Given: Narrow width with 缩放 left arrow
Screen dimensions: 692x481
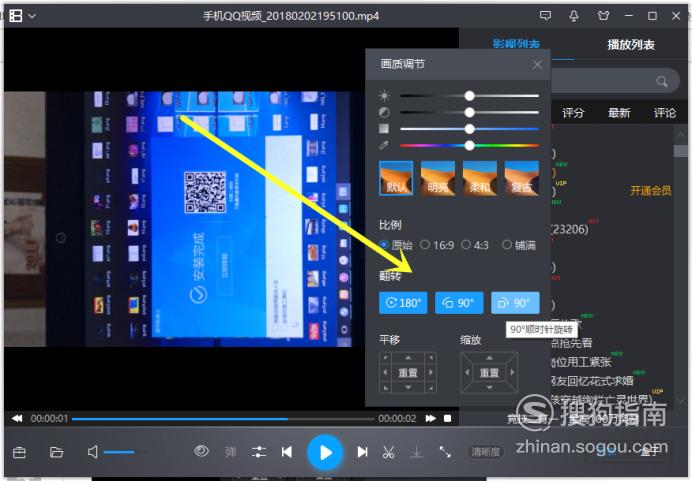Looking at the screenshot, I should [x=467, y=372].
